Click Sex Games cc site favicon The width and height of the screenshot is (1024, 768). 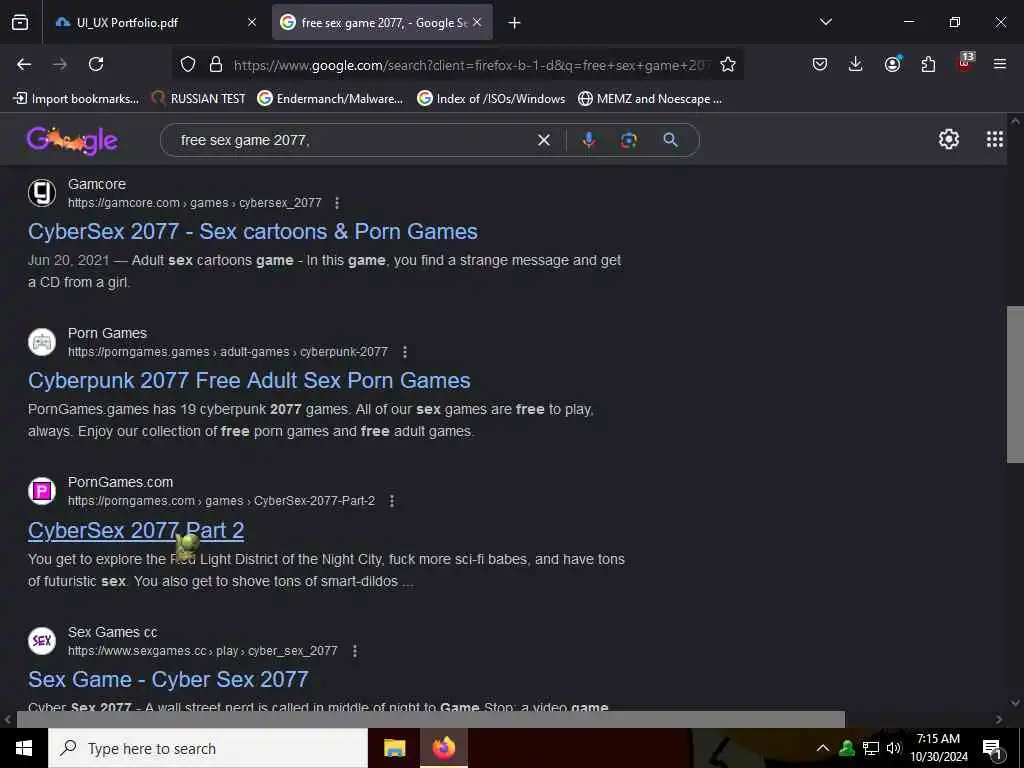(x=42, y=641)
